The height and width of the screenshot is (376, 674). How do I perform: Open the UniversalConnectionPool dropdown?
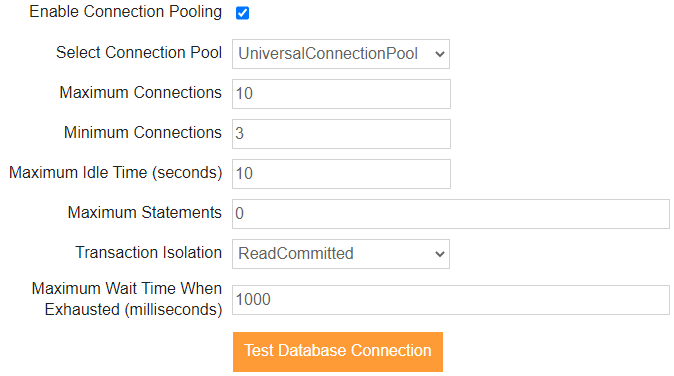click(341, 54)
